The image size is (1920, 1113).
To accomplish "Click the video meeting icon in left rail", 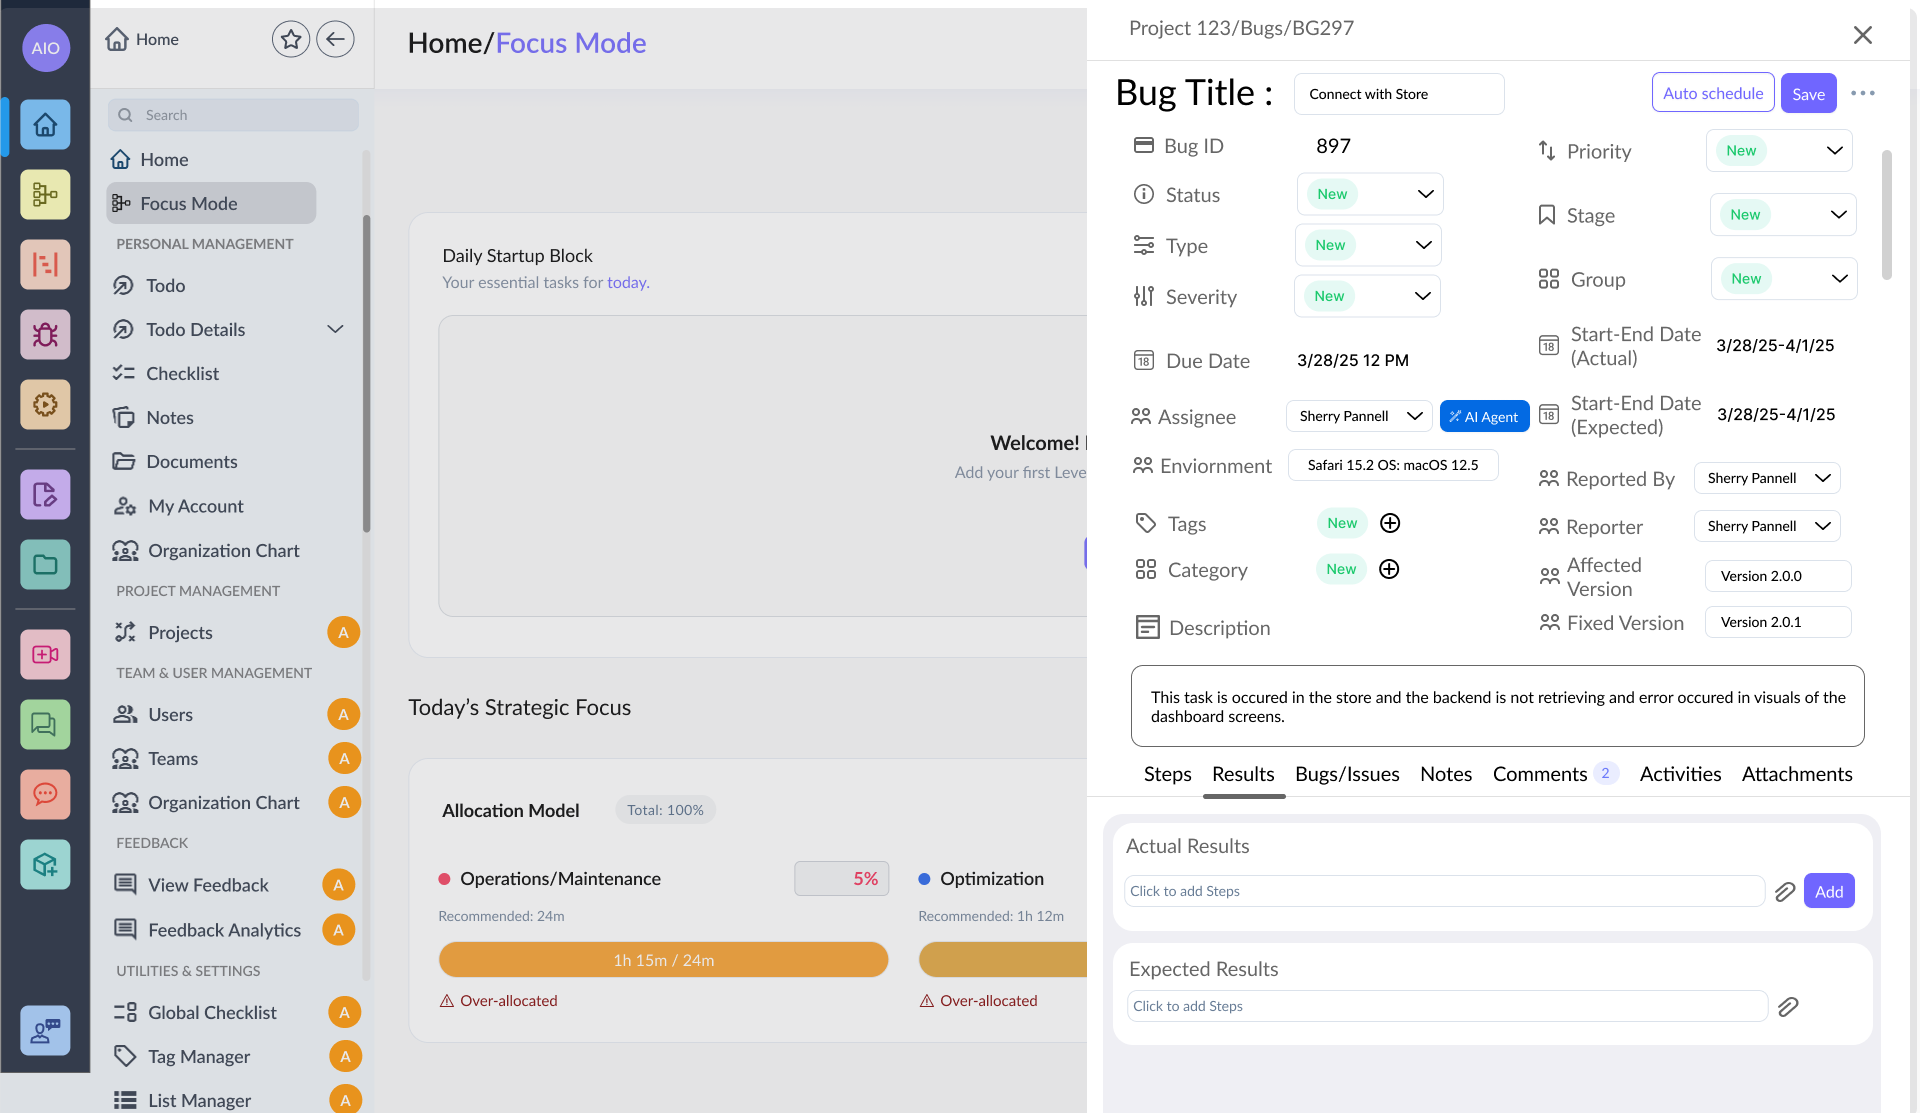I will [45, 654].
